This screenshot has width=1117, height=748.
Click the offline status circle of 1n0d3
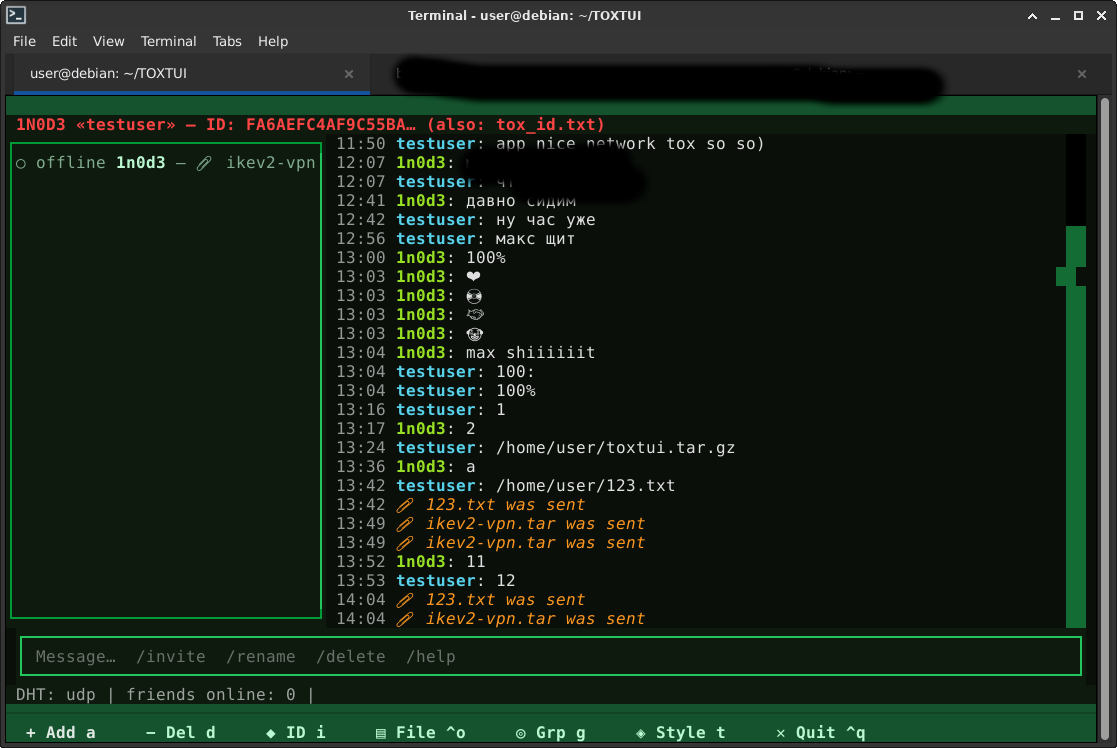point(21,164)
